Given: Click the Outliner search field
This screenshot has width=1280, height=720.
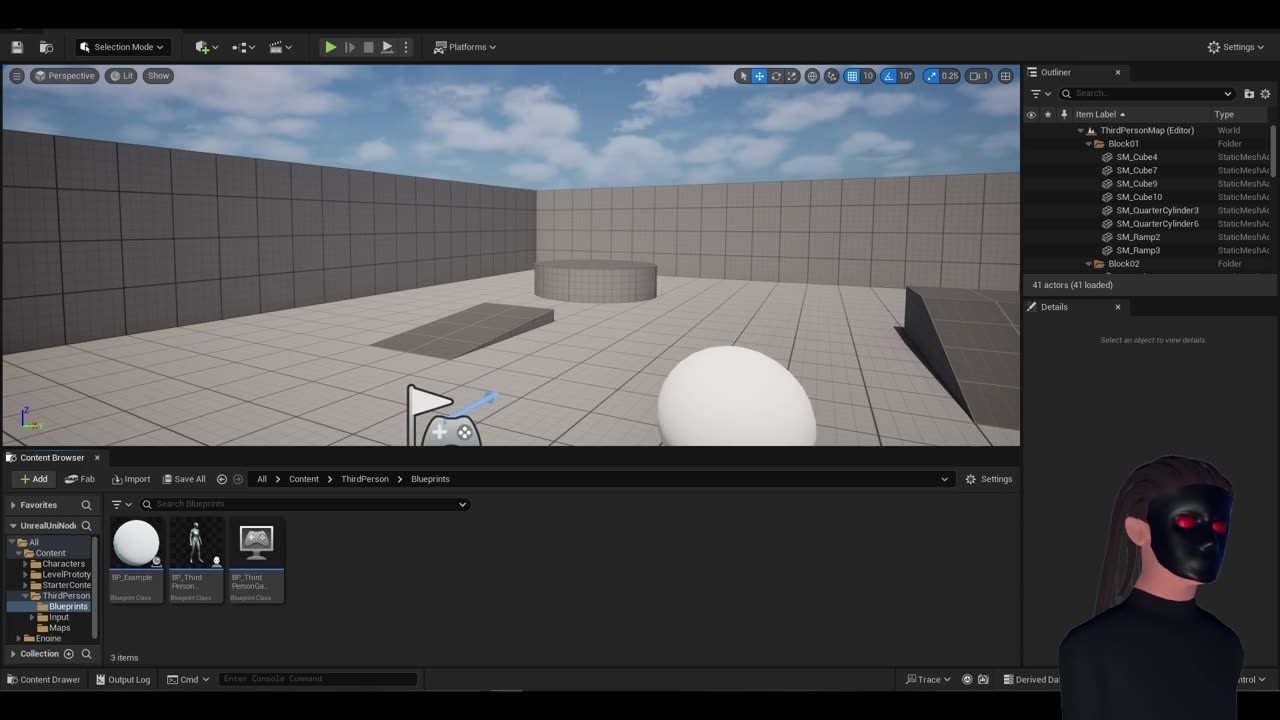Looking at the screenshot, I should pyautogui.click(x=1148, y=94).
